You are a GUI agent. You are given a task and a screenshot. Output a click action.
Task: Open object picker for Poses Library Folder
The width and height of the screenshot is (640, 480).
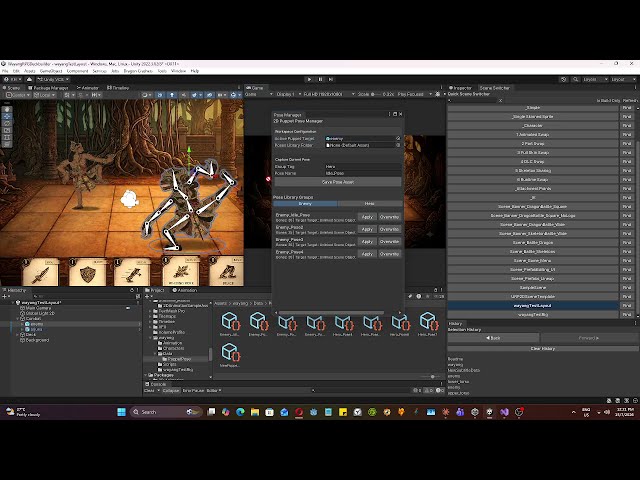tap(398, 145)
